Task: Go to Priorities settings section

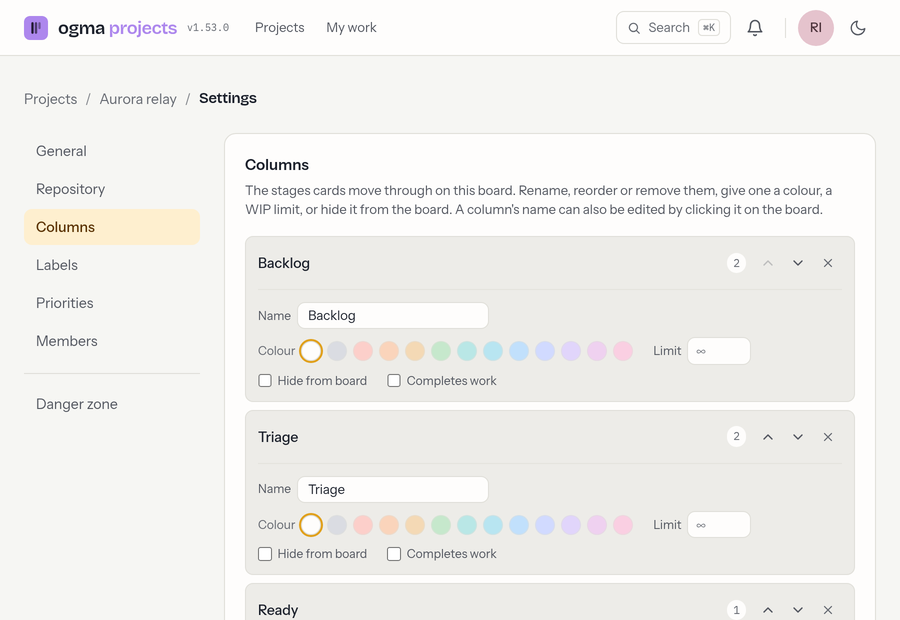Action: 112,303
